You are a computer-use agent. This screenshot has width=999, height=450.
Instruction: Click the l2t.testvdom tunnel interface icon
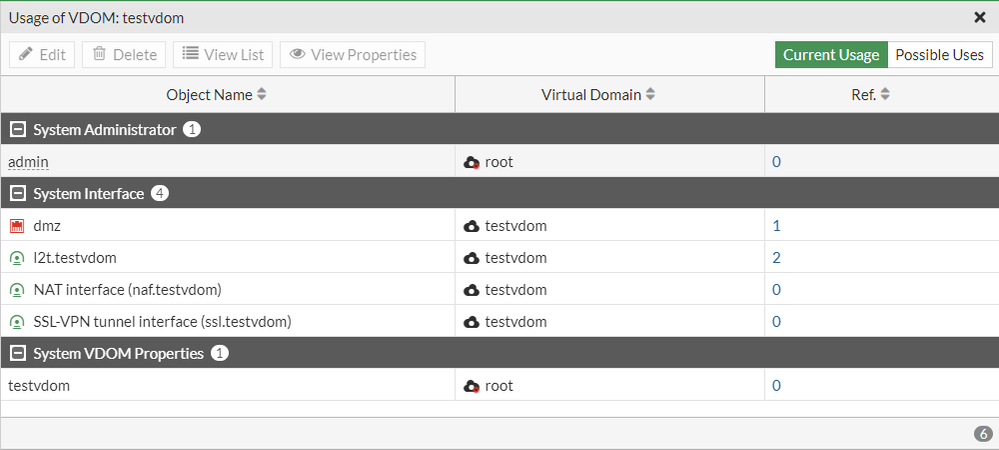pyautogui.click(x=16, y=258)
